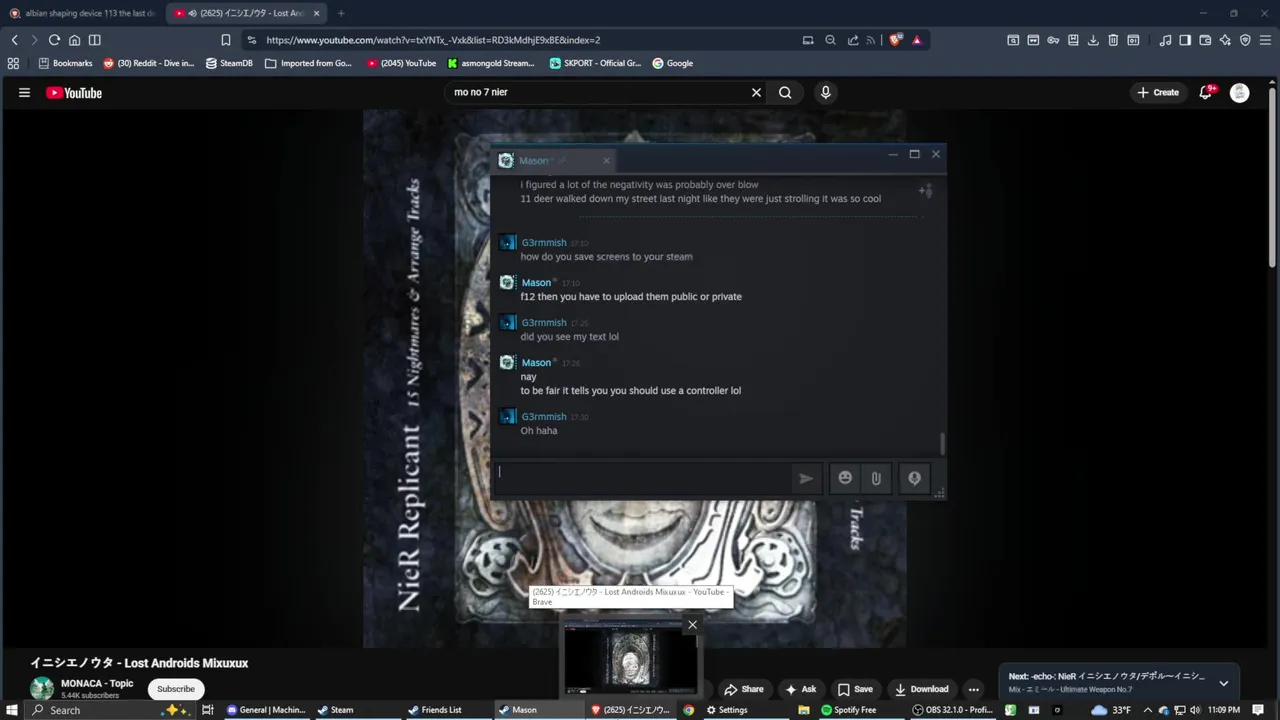Open a new browser tab
The image size is (1280, 720).
[341, 13]
